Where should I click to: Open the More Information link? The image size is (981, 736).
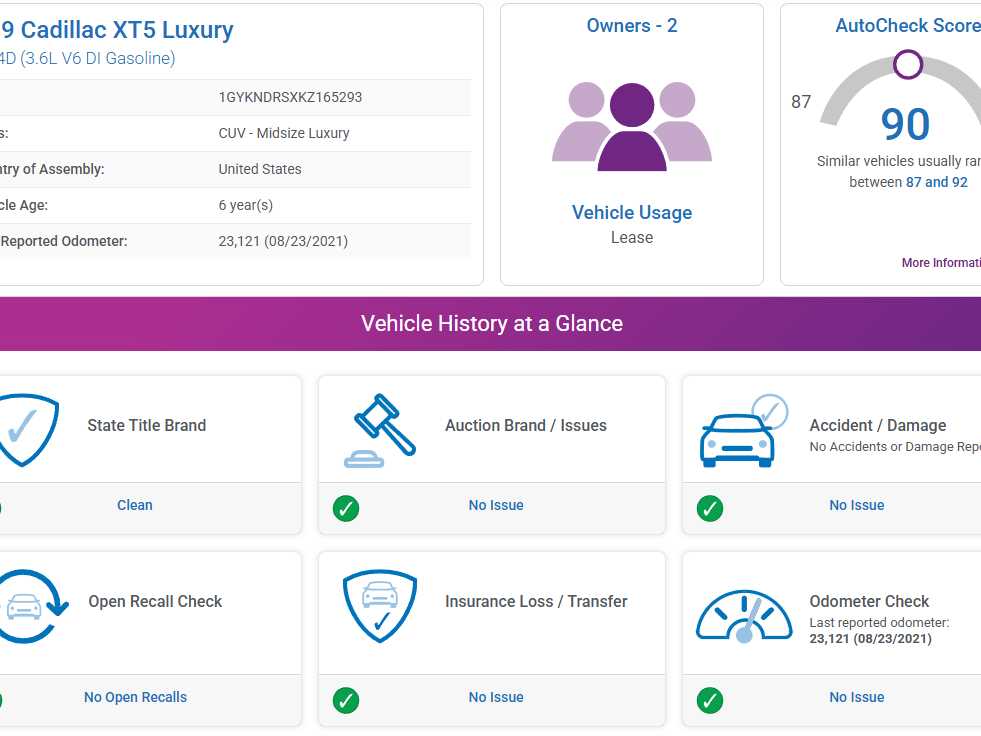point(941,263)
